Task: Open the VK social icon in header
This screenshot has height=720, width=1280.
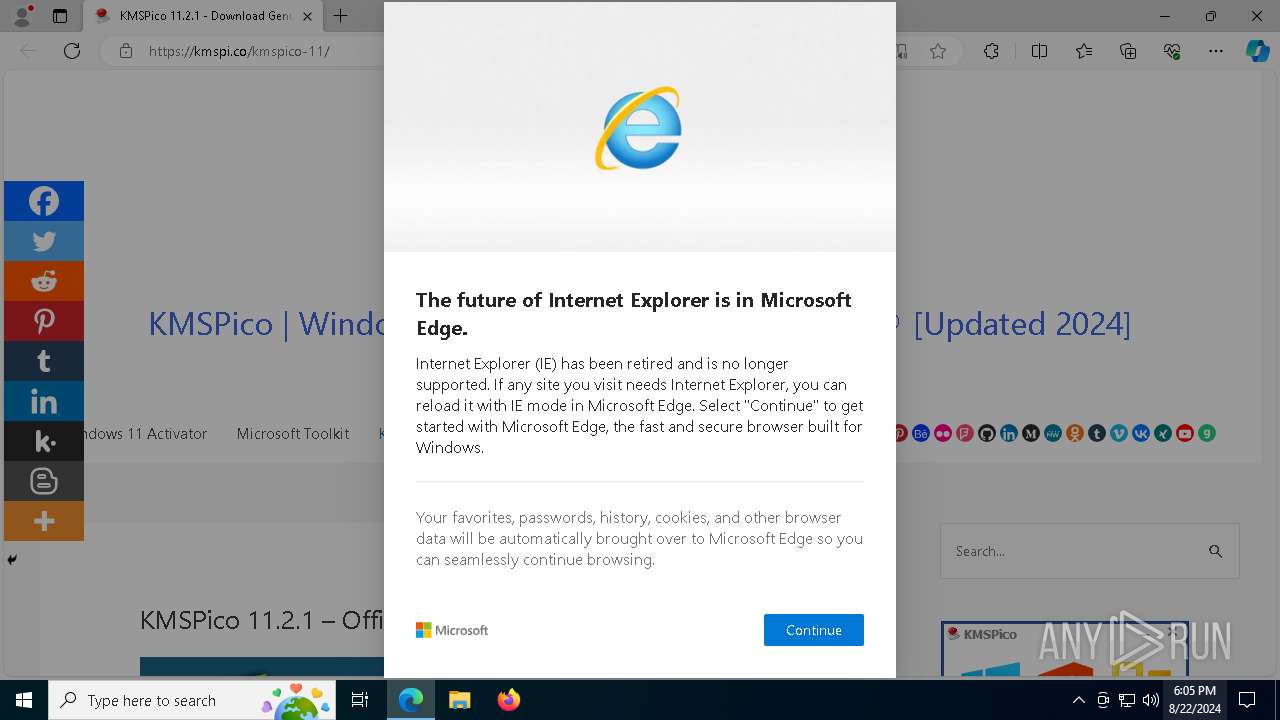Action: point(1141,433)
